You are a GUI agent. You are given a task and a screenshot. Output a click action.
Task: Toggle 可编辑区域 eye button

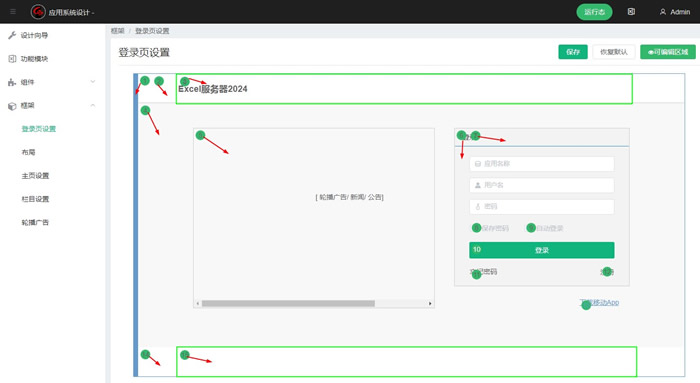coord(668,52)
